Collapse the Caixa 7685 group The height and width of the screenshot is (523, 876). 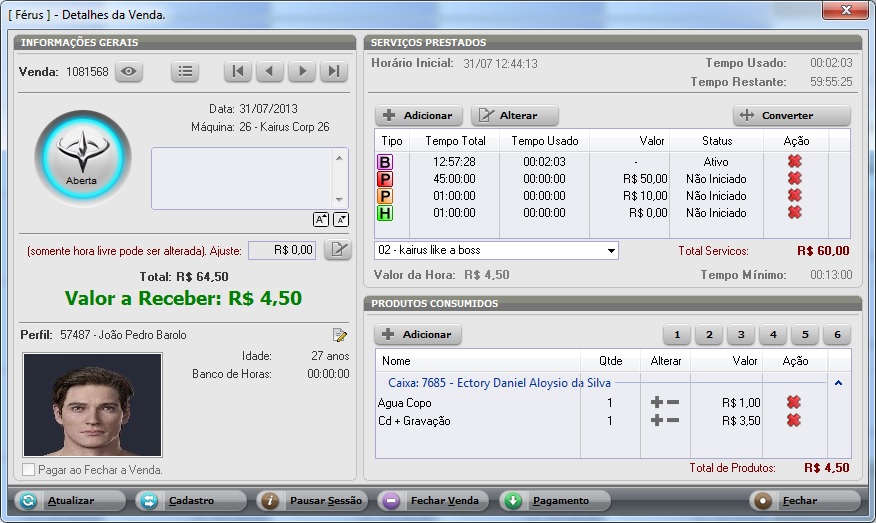(838, 383)
